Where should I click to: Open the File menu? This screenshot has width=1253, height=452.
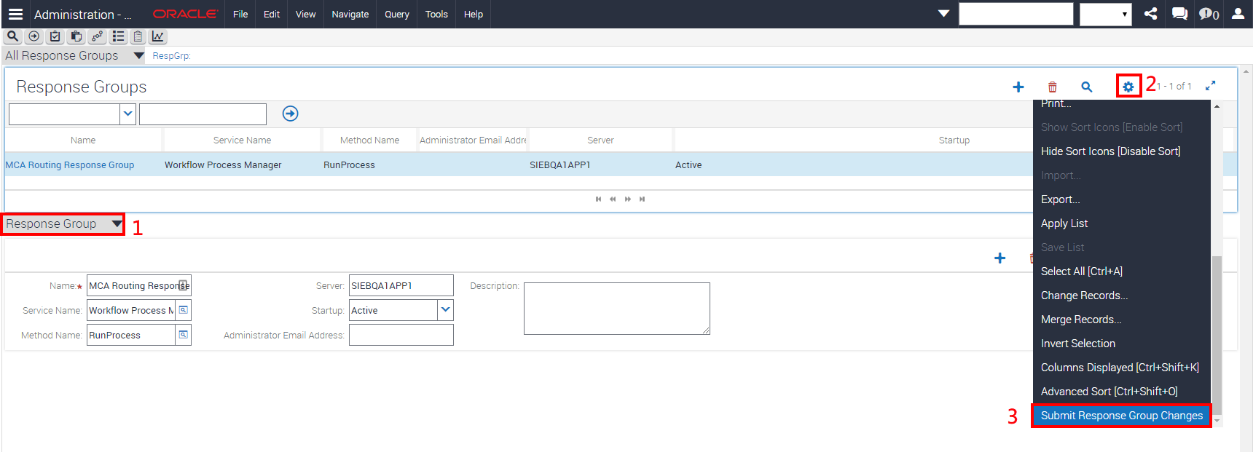[240, 14]
